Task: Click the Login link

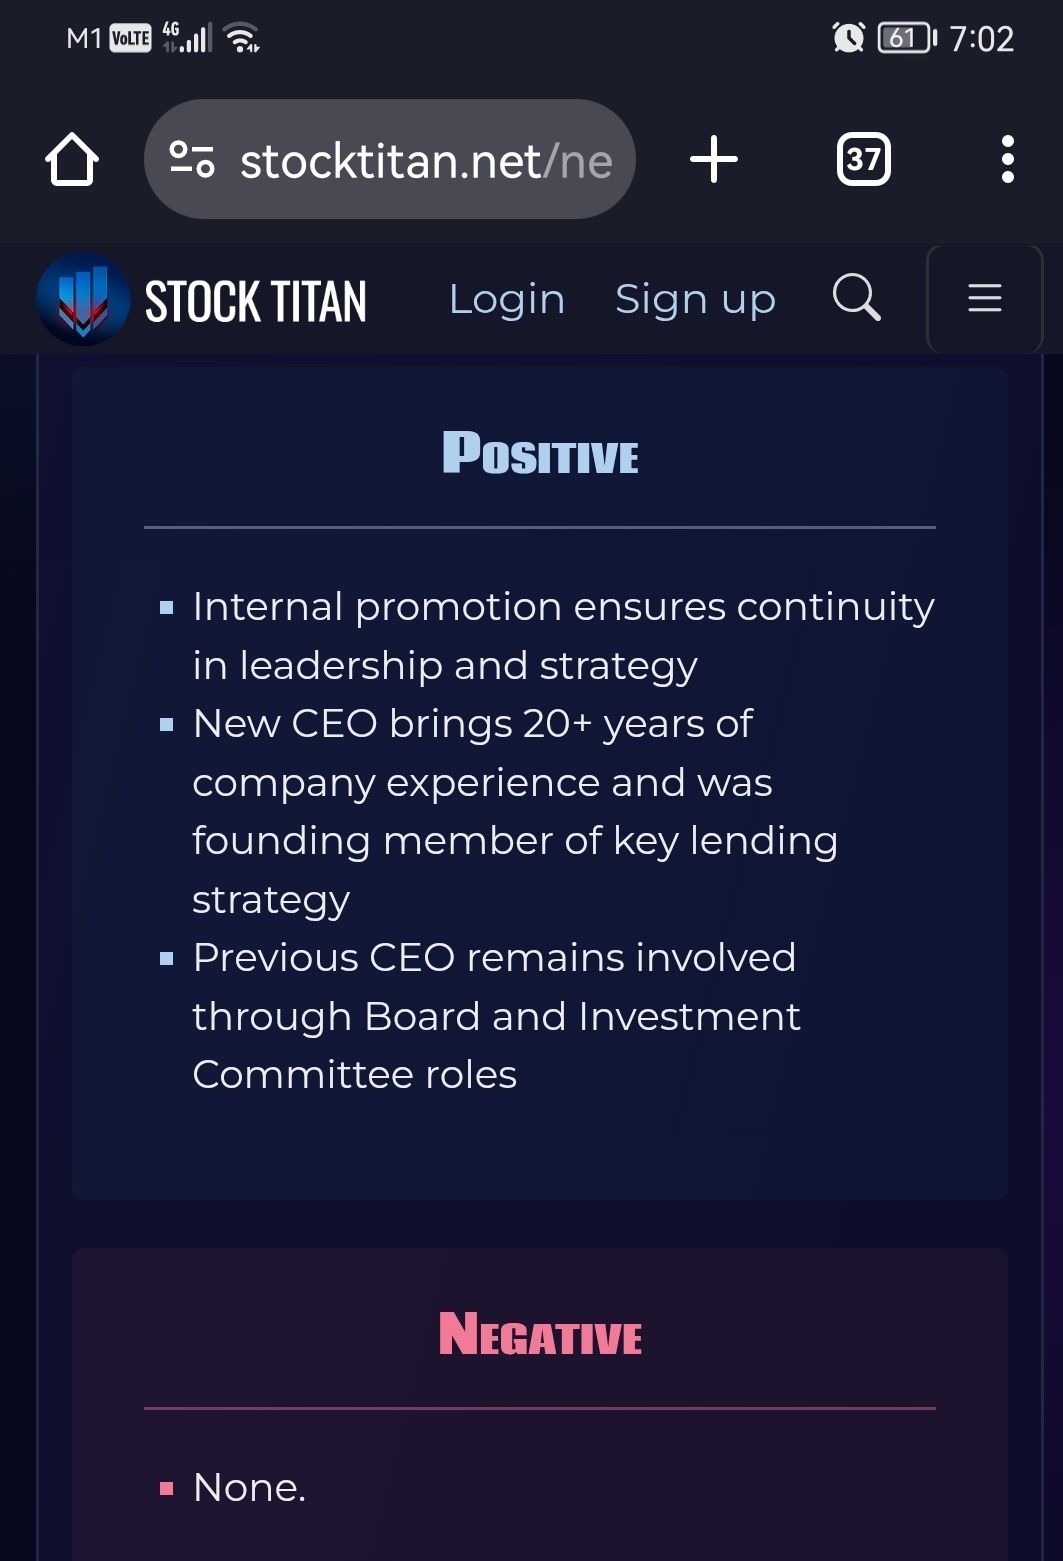Action: pos(507,300)
